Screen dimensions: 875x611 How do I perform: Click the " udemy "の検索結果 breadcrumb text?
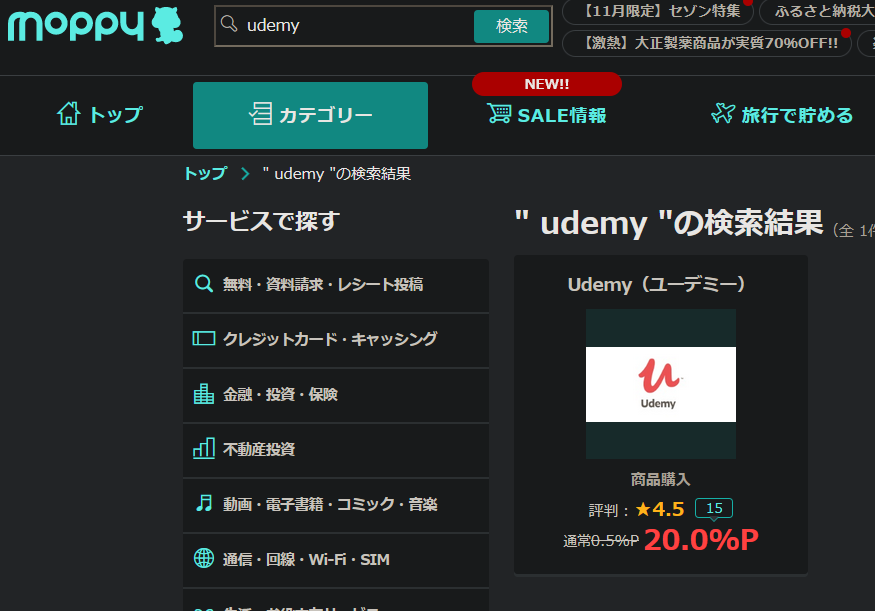337,174
